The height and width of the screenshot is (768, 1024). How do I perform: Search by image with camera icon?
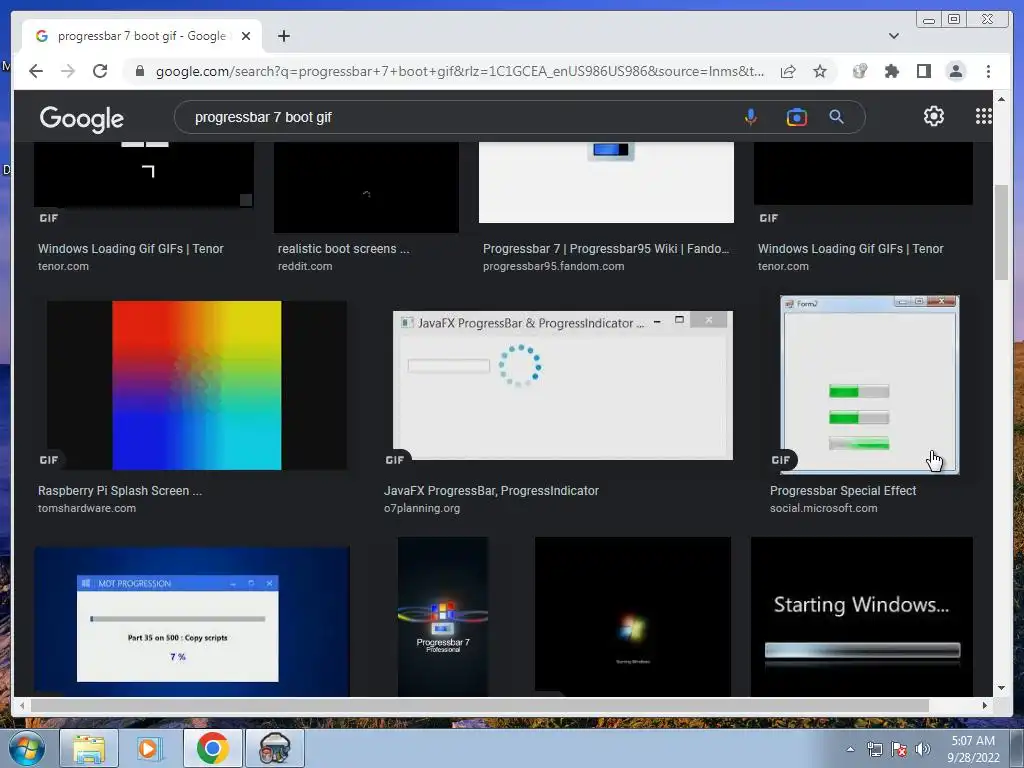tap(797, 118)
